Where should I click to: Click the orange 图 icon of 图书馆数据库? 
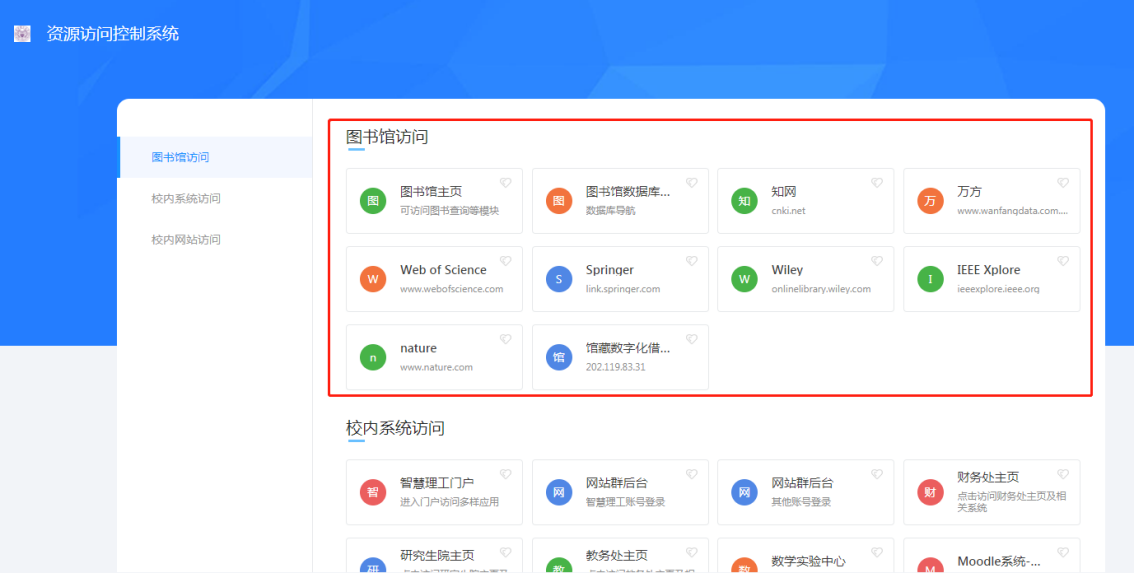click(x=559, y=201)
